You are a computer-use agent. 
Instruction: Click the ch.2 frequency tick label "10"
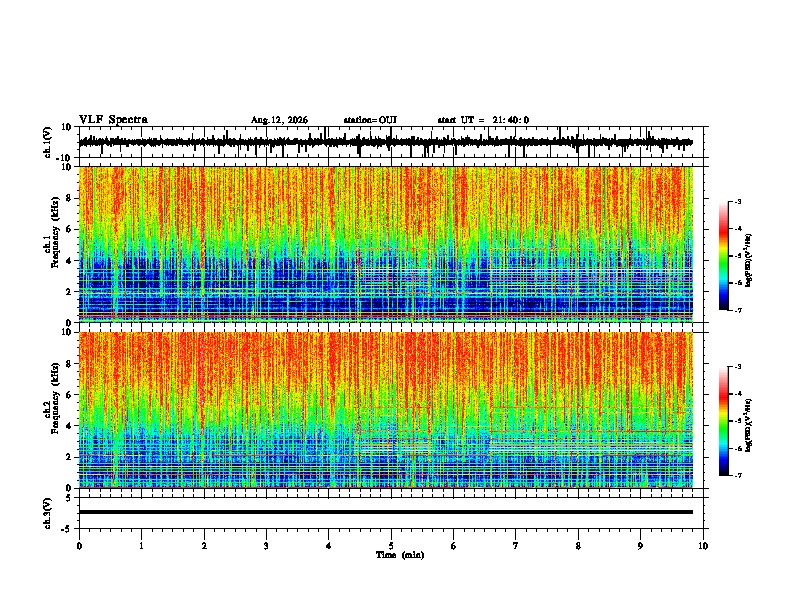pyautogui.click(x=67, y=332)
